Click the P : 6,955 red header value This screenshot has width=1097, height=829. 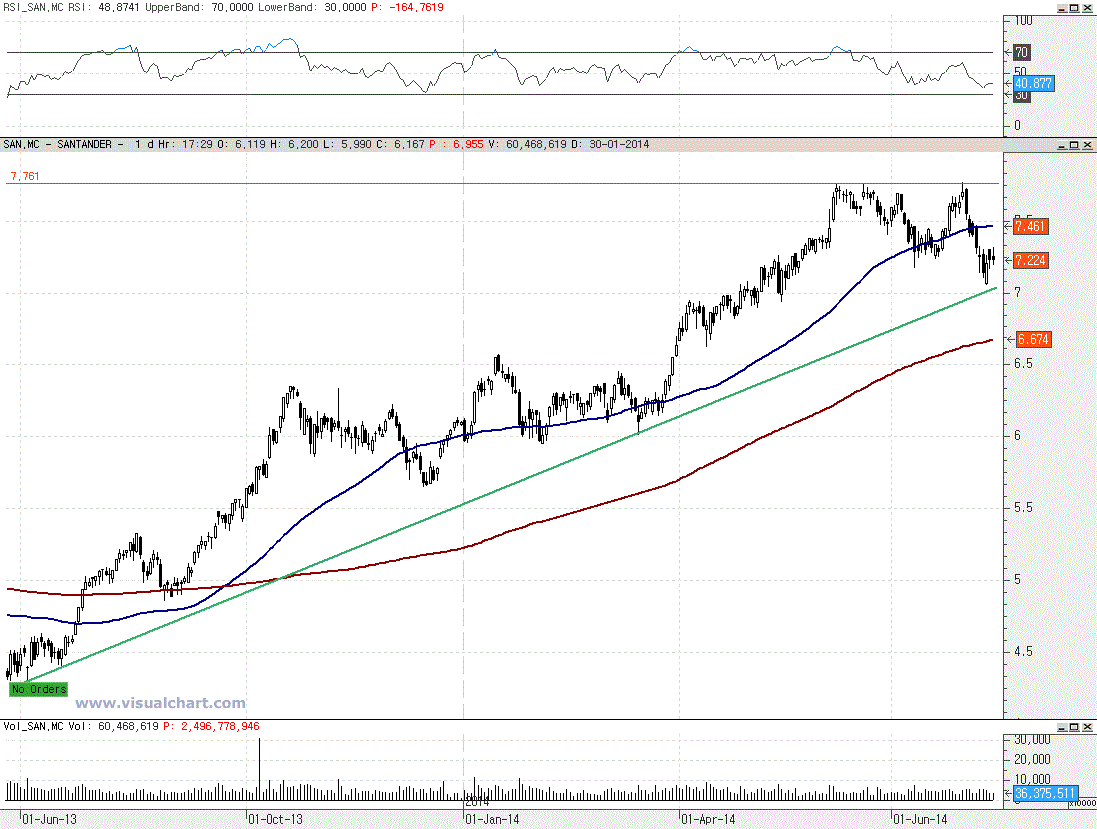pos(456,144)
